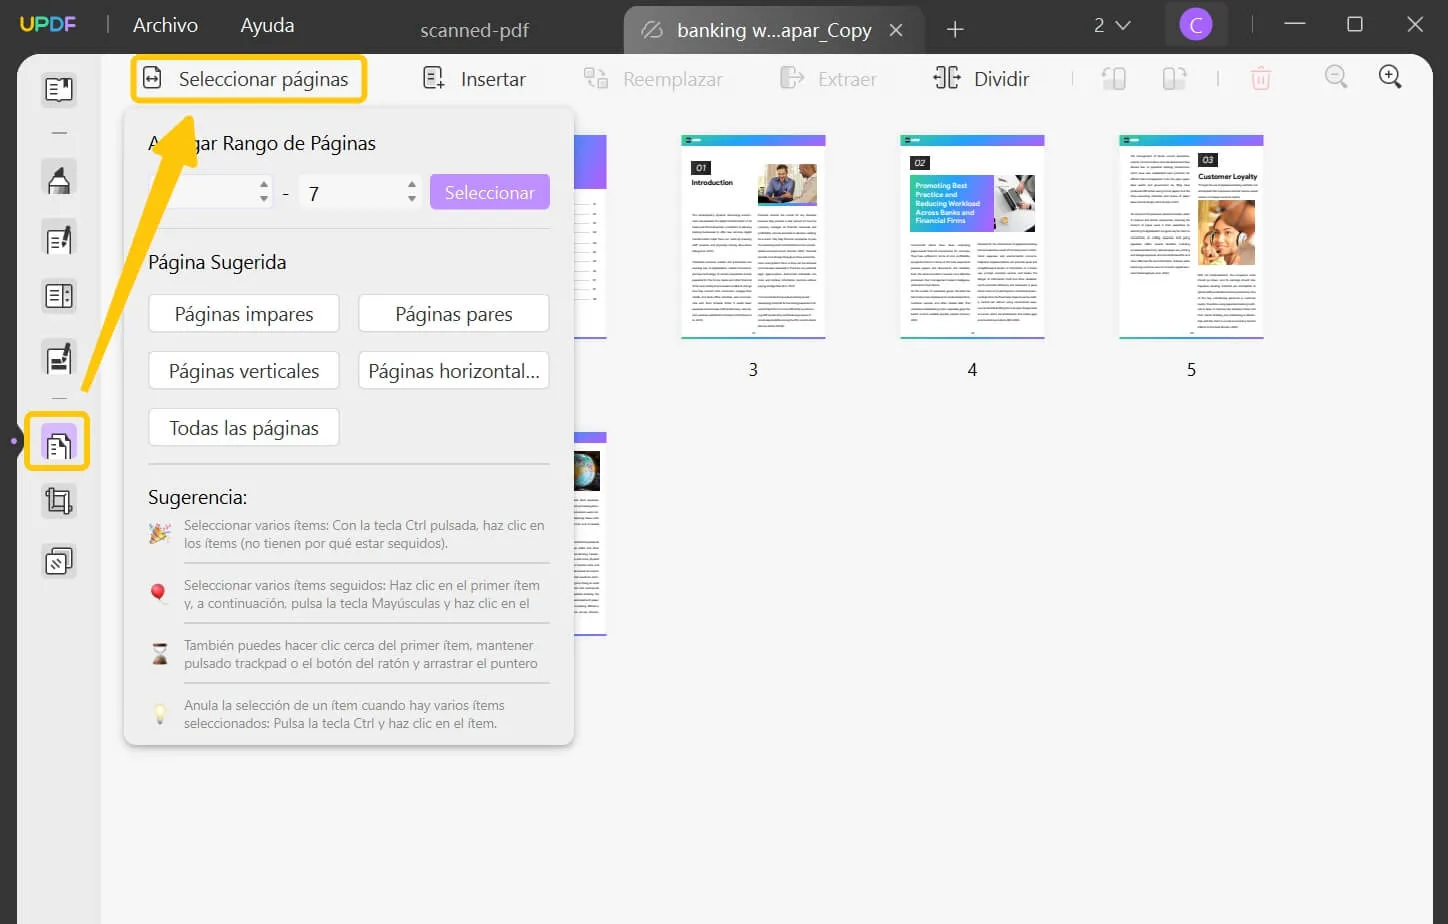Click Dividir in the toolbar
1448x924 pixels.
click(981, 79)
